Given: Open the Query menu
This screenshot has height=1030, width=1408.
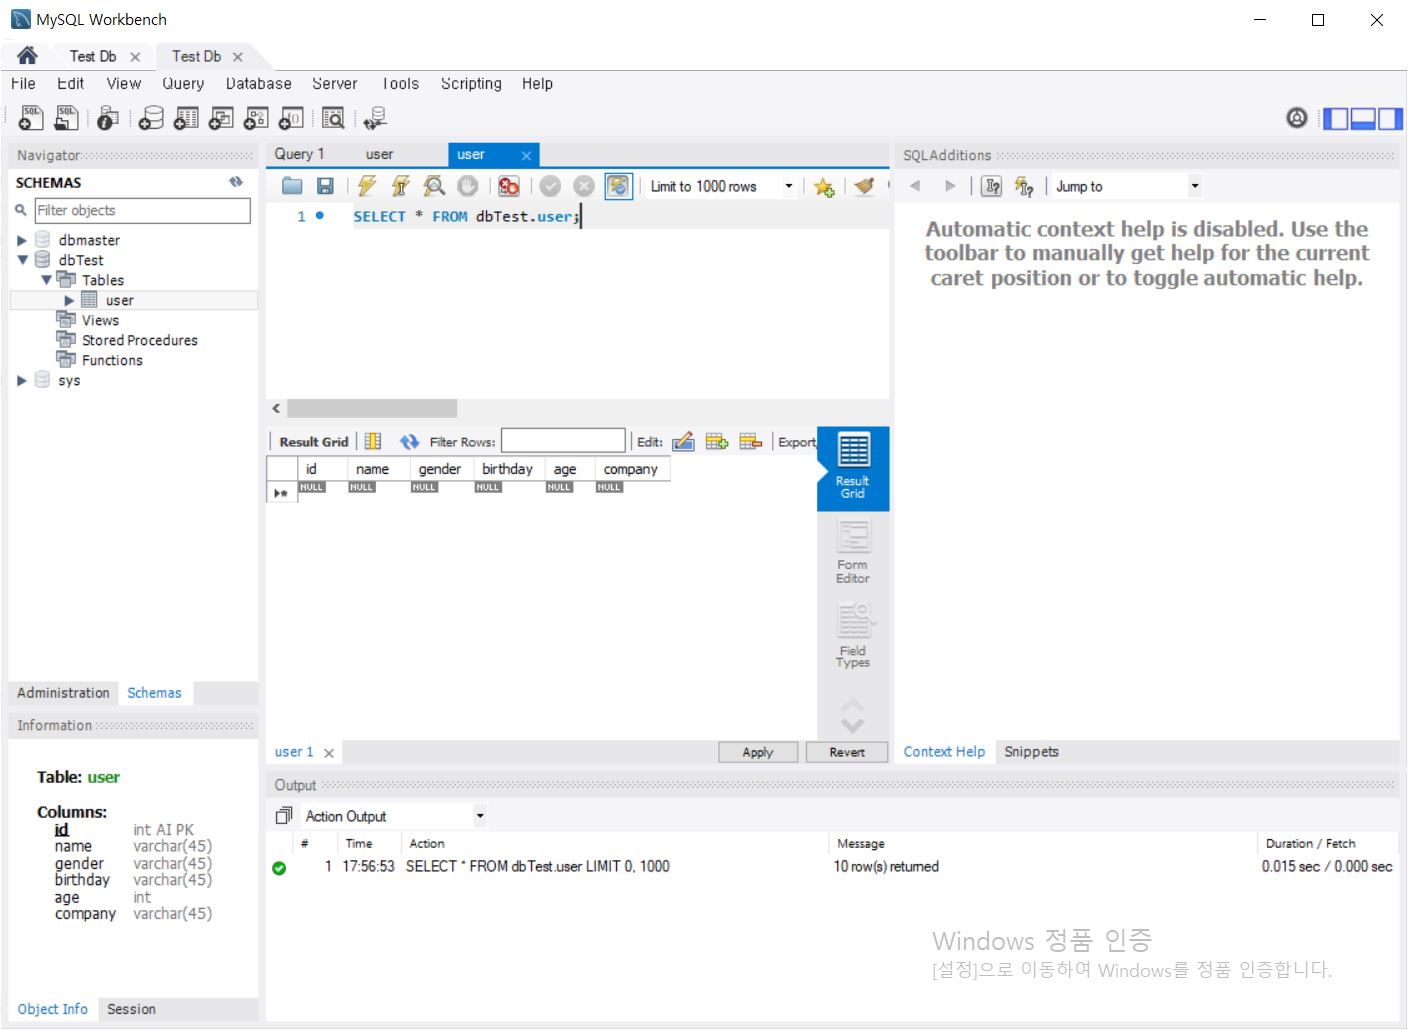Looking at the screenshot, I should tap(183, 84).
